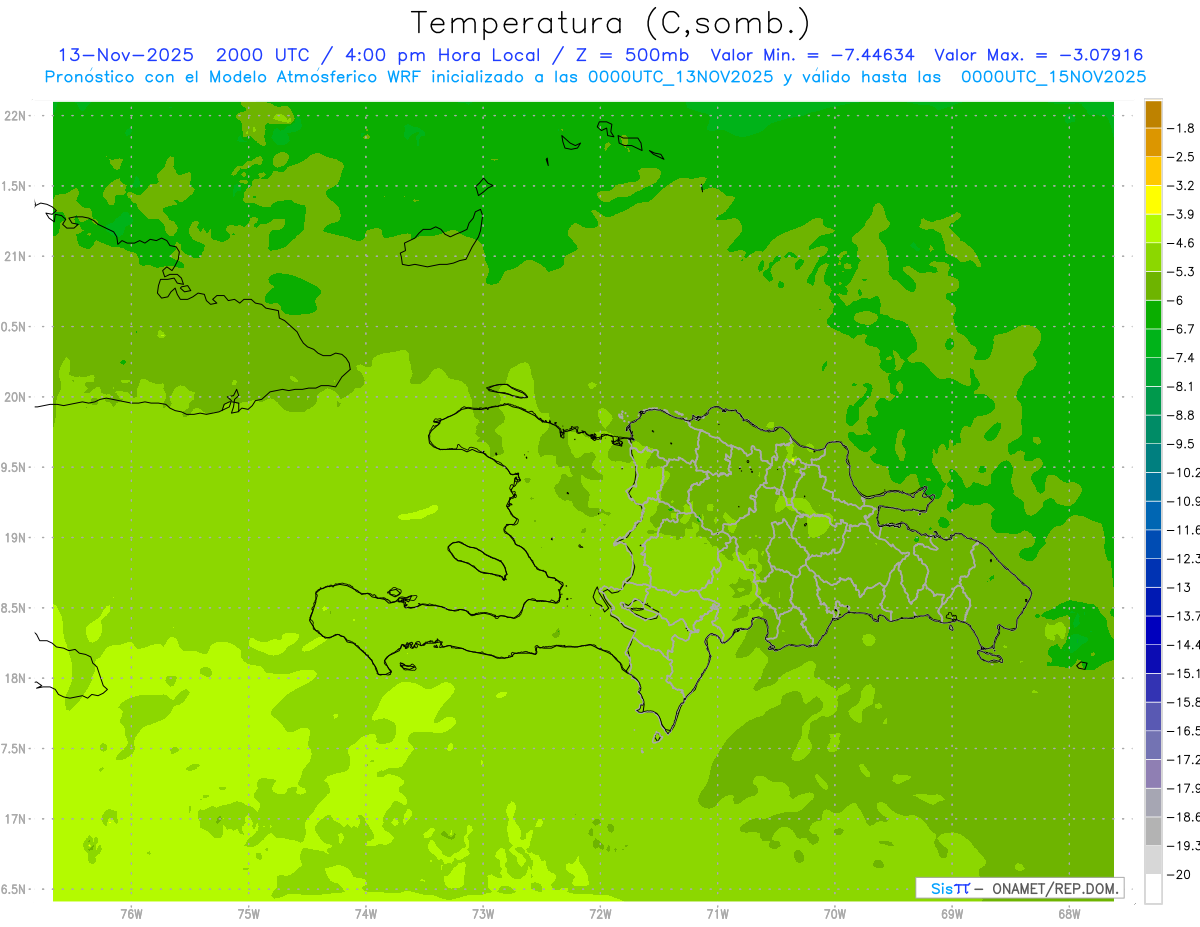Click the '-14.4' colorbar tick label
The image size is (1200, 927).
coord(1183,645)
